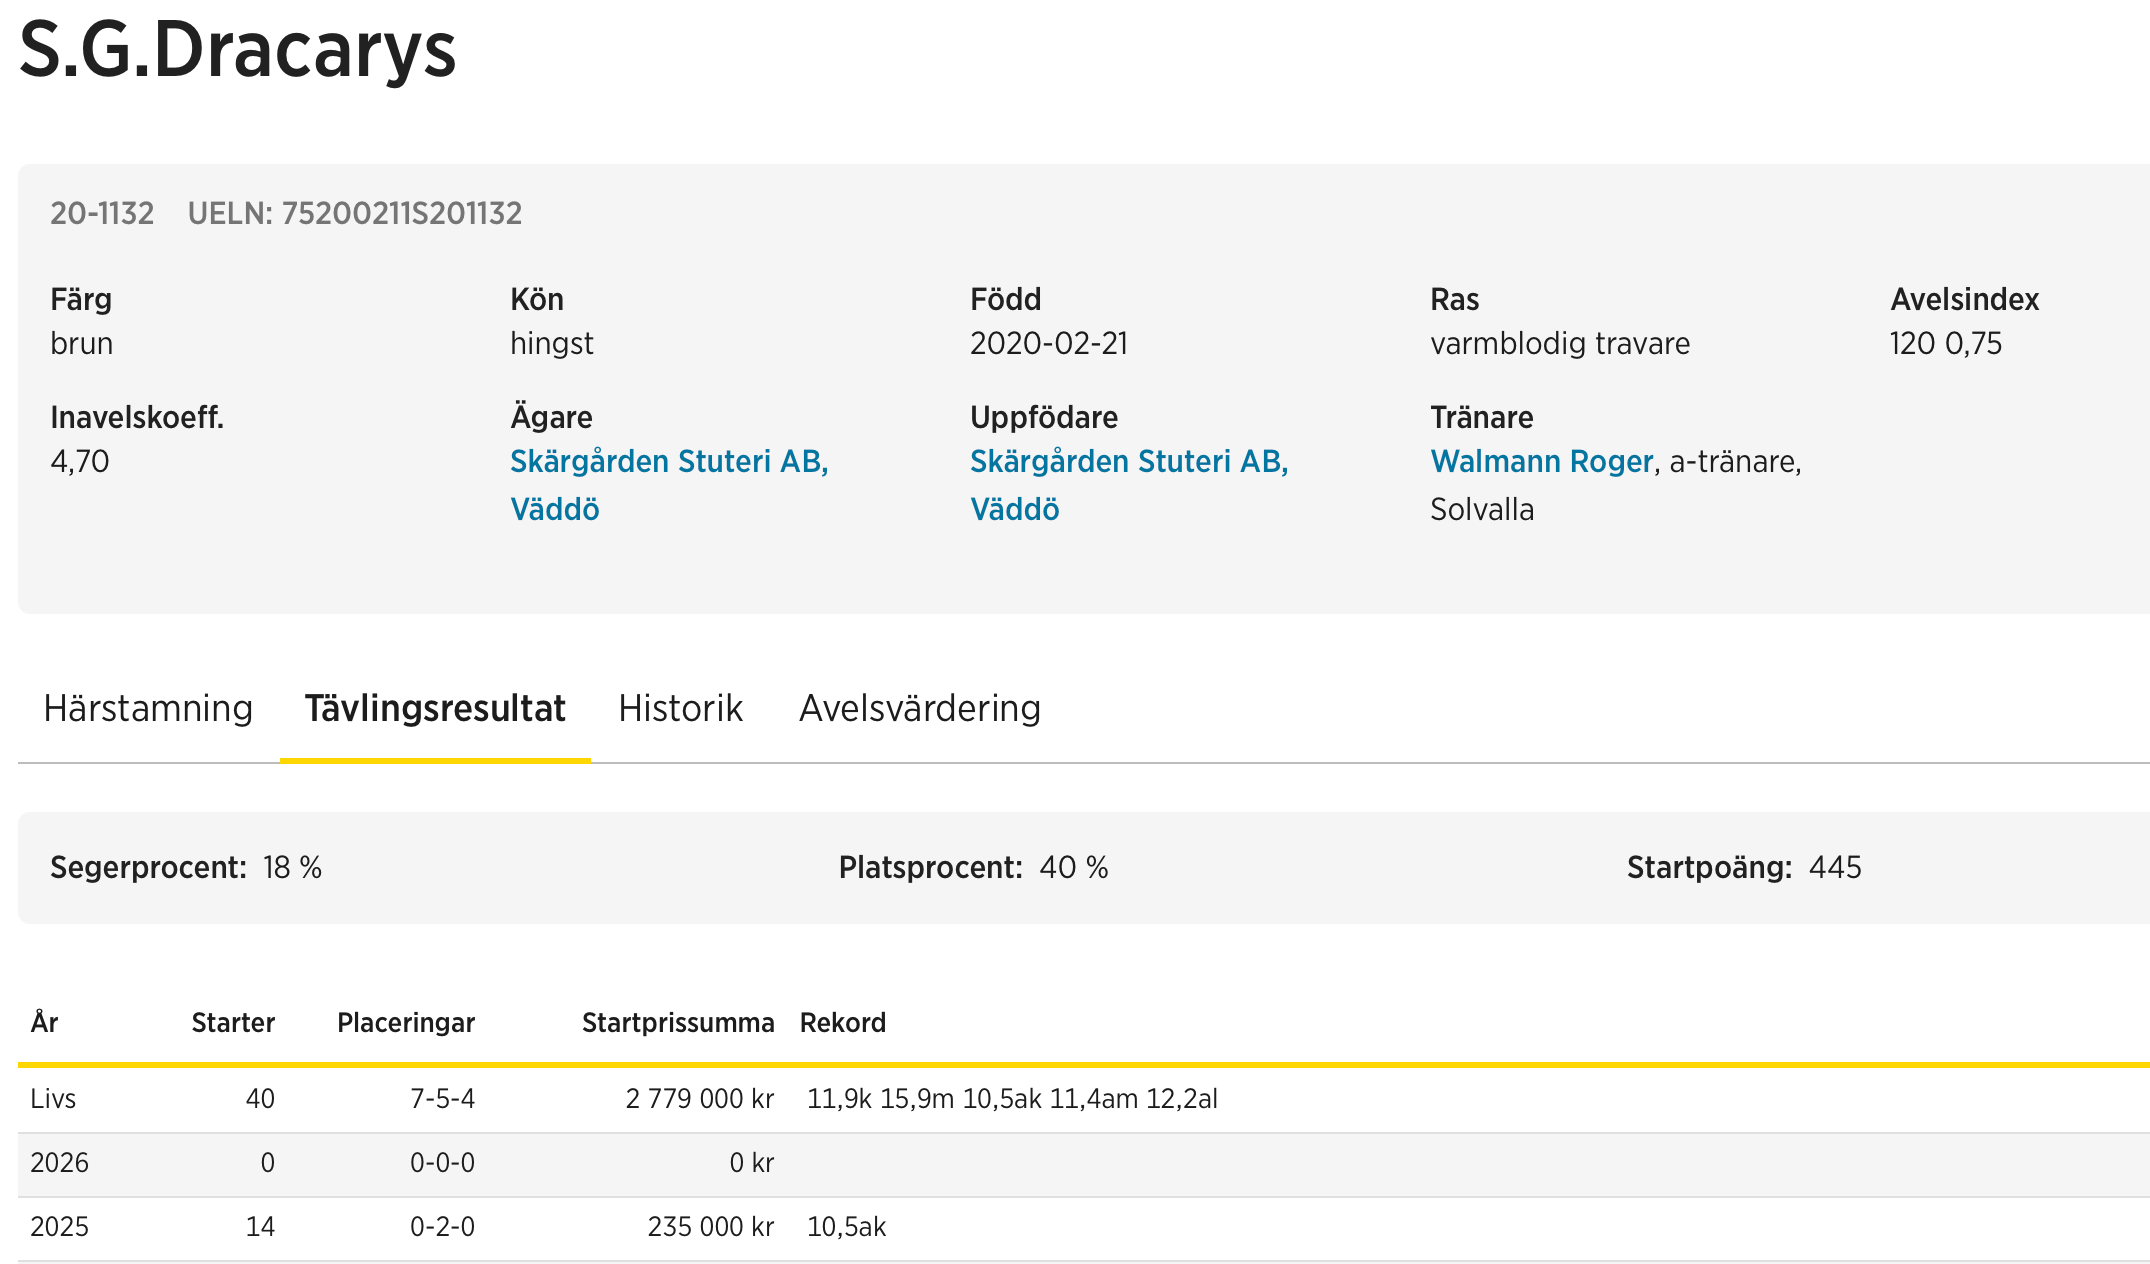Click the S.G.Dracarys page heading

[x=237, y=50]
